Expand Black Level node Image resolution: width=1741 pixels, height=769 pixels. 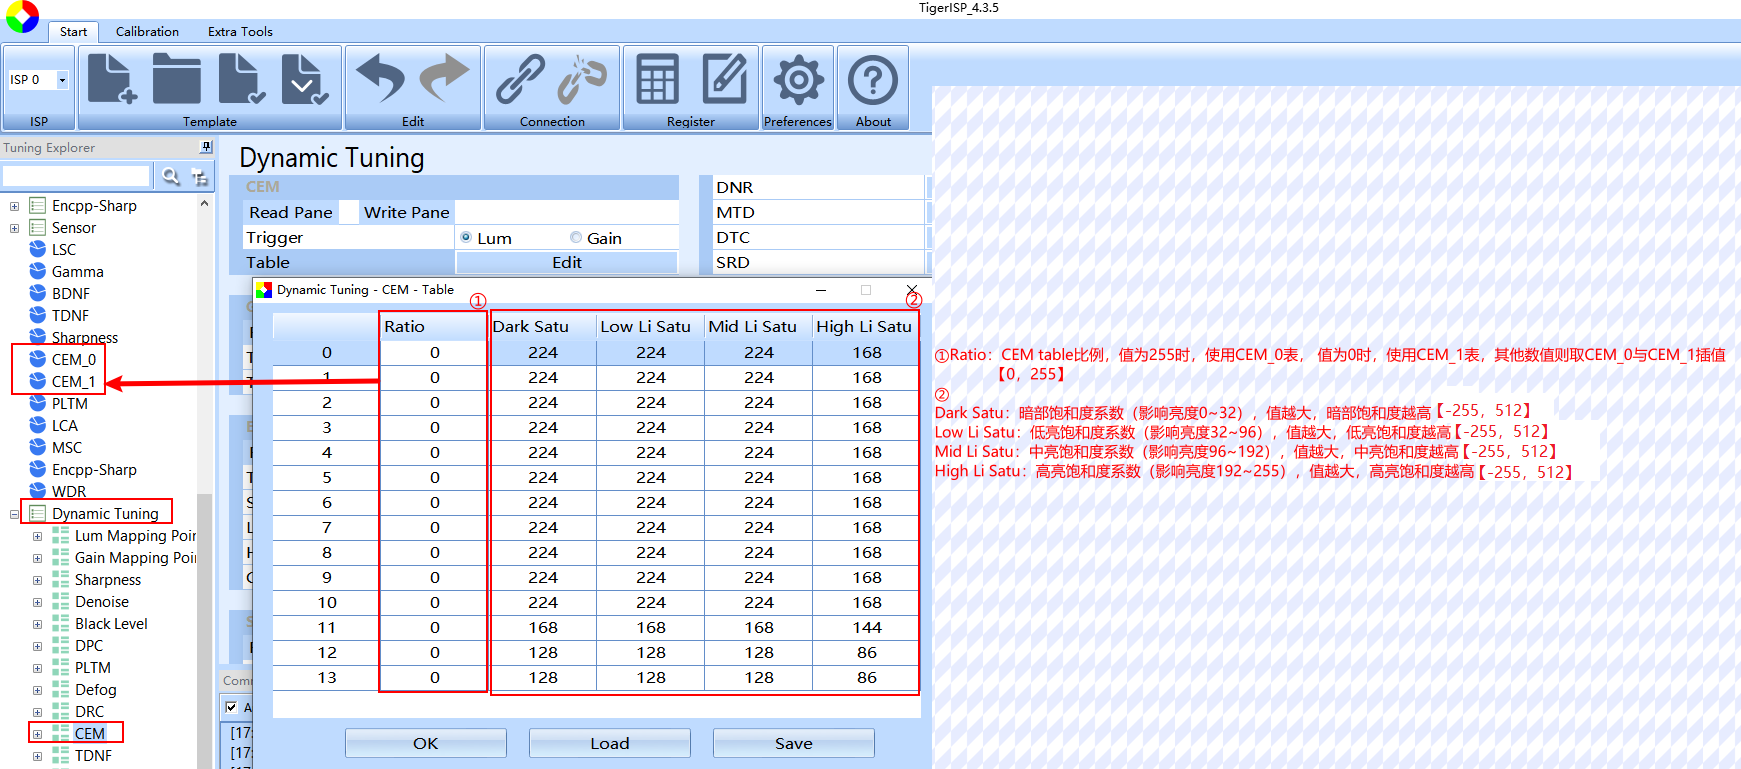37,624
